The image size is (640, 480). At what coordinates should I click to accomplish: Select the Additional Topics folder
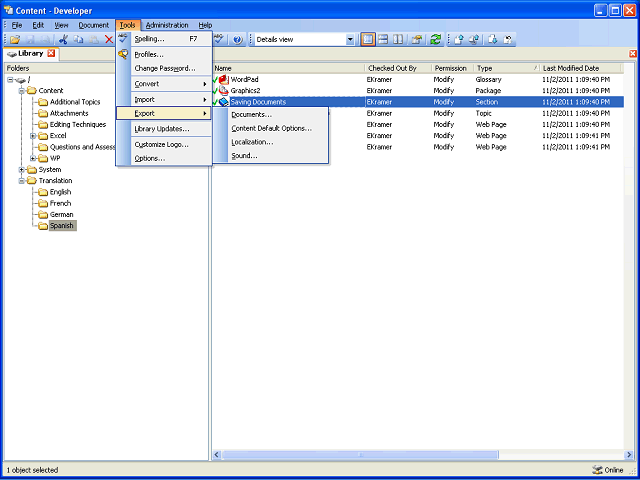tap(75, 102)
